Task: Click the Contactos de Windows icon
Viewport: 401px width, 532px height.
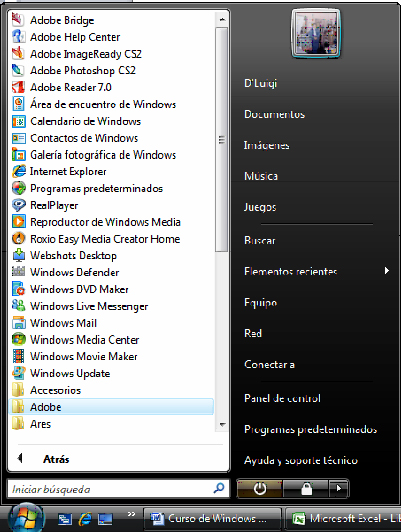Action: (x=18, y=138)
